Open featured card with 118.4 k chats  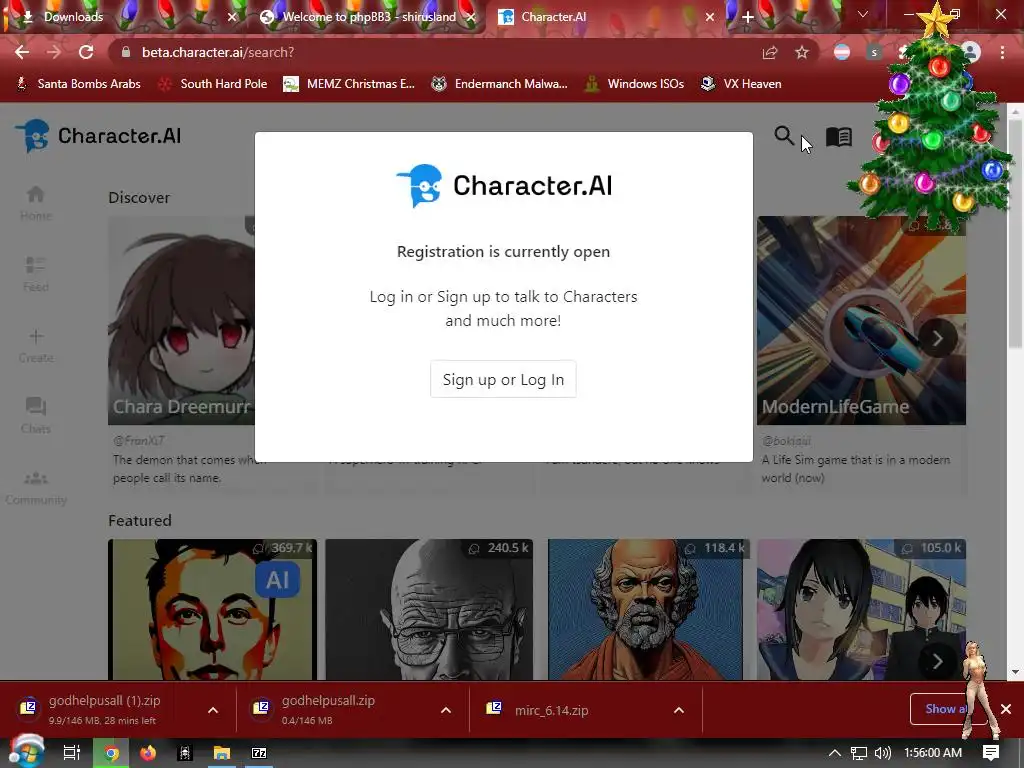(x=646, y=609)
